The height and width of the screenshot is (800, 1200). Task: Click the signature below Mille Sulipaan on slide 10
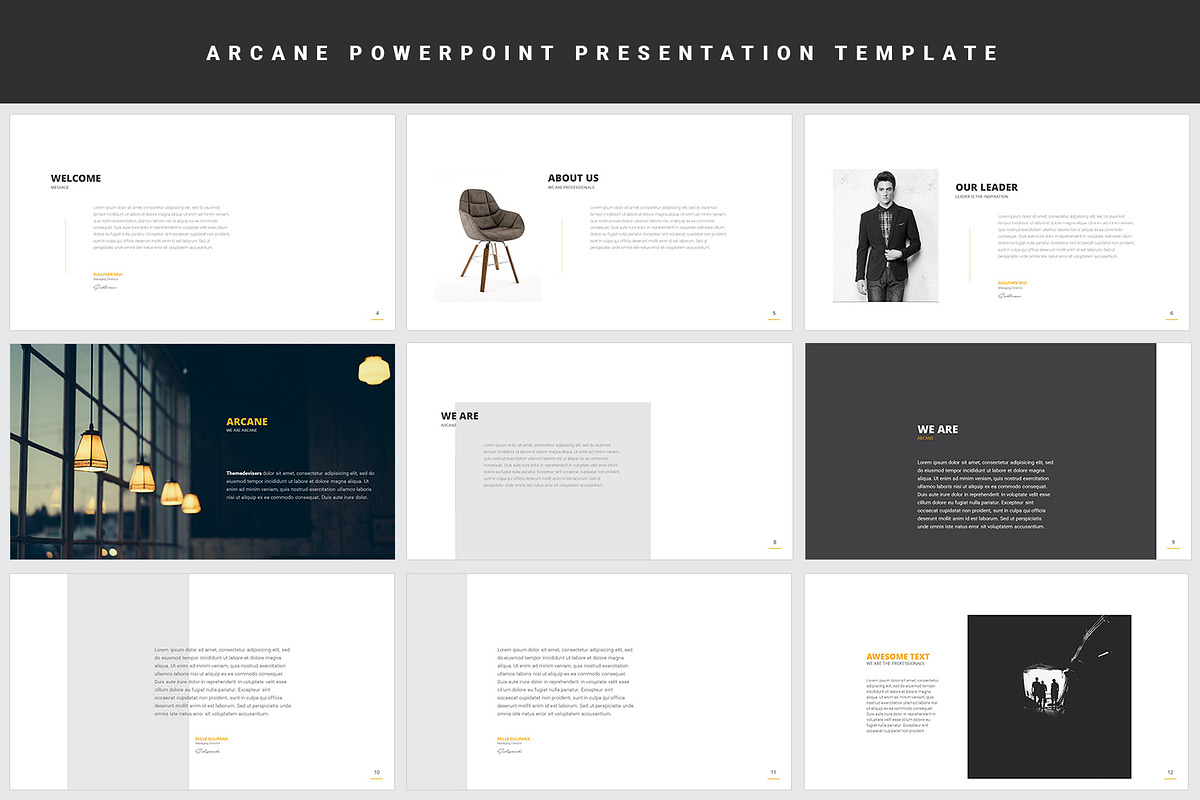(x=209, y=749)
